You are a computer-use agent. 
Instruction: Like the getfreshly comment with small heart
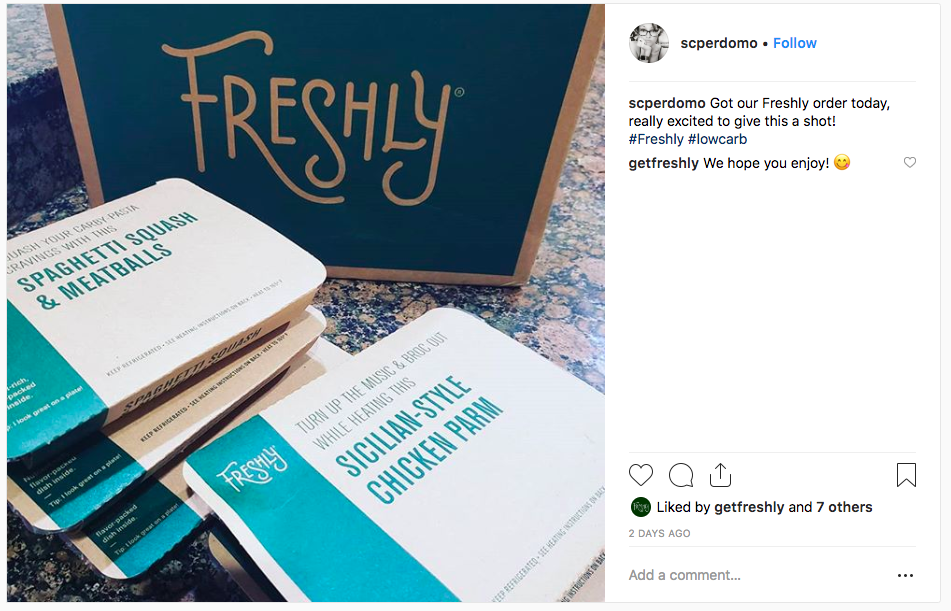click(x=909, y=163)
